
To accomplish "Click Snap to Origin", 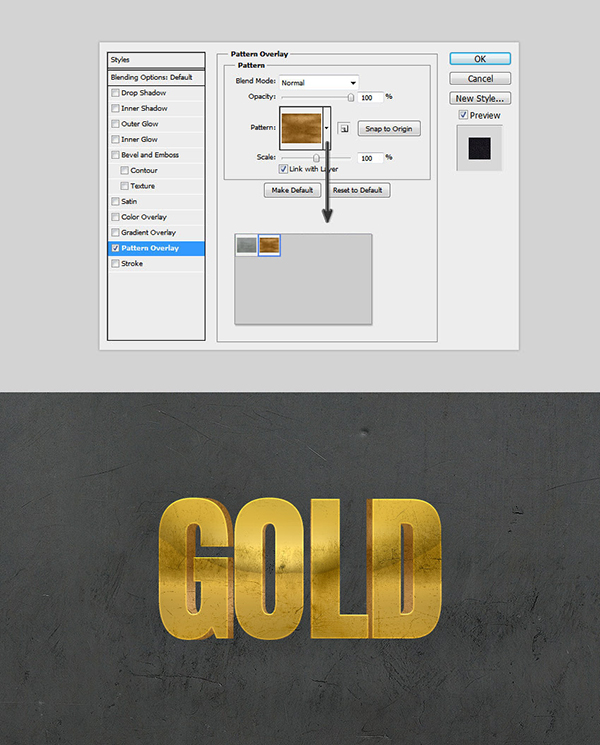I will (x=389, y=128).
